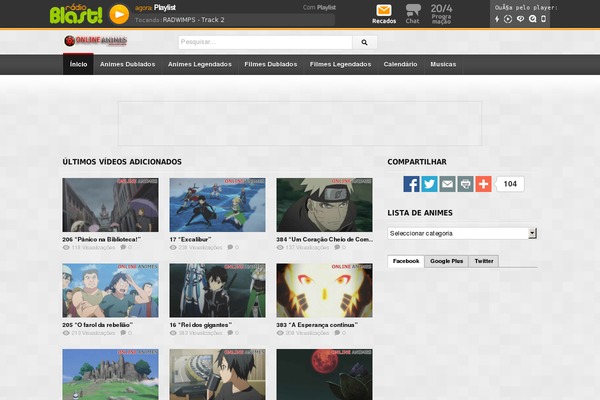600x400 pixels.
Task: Click comments icon under 17 Excalibur
Action: pos(230,247)
